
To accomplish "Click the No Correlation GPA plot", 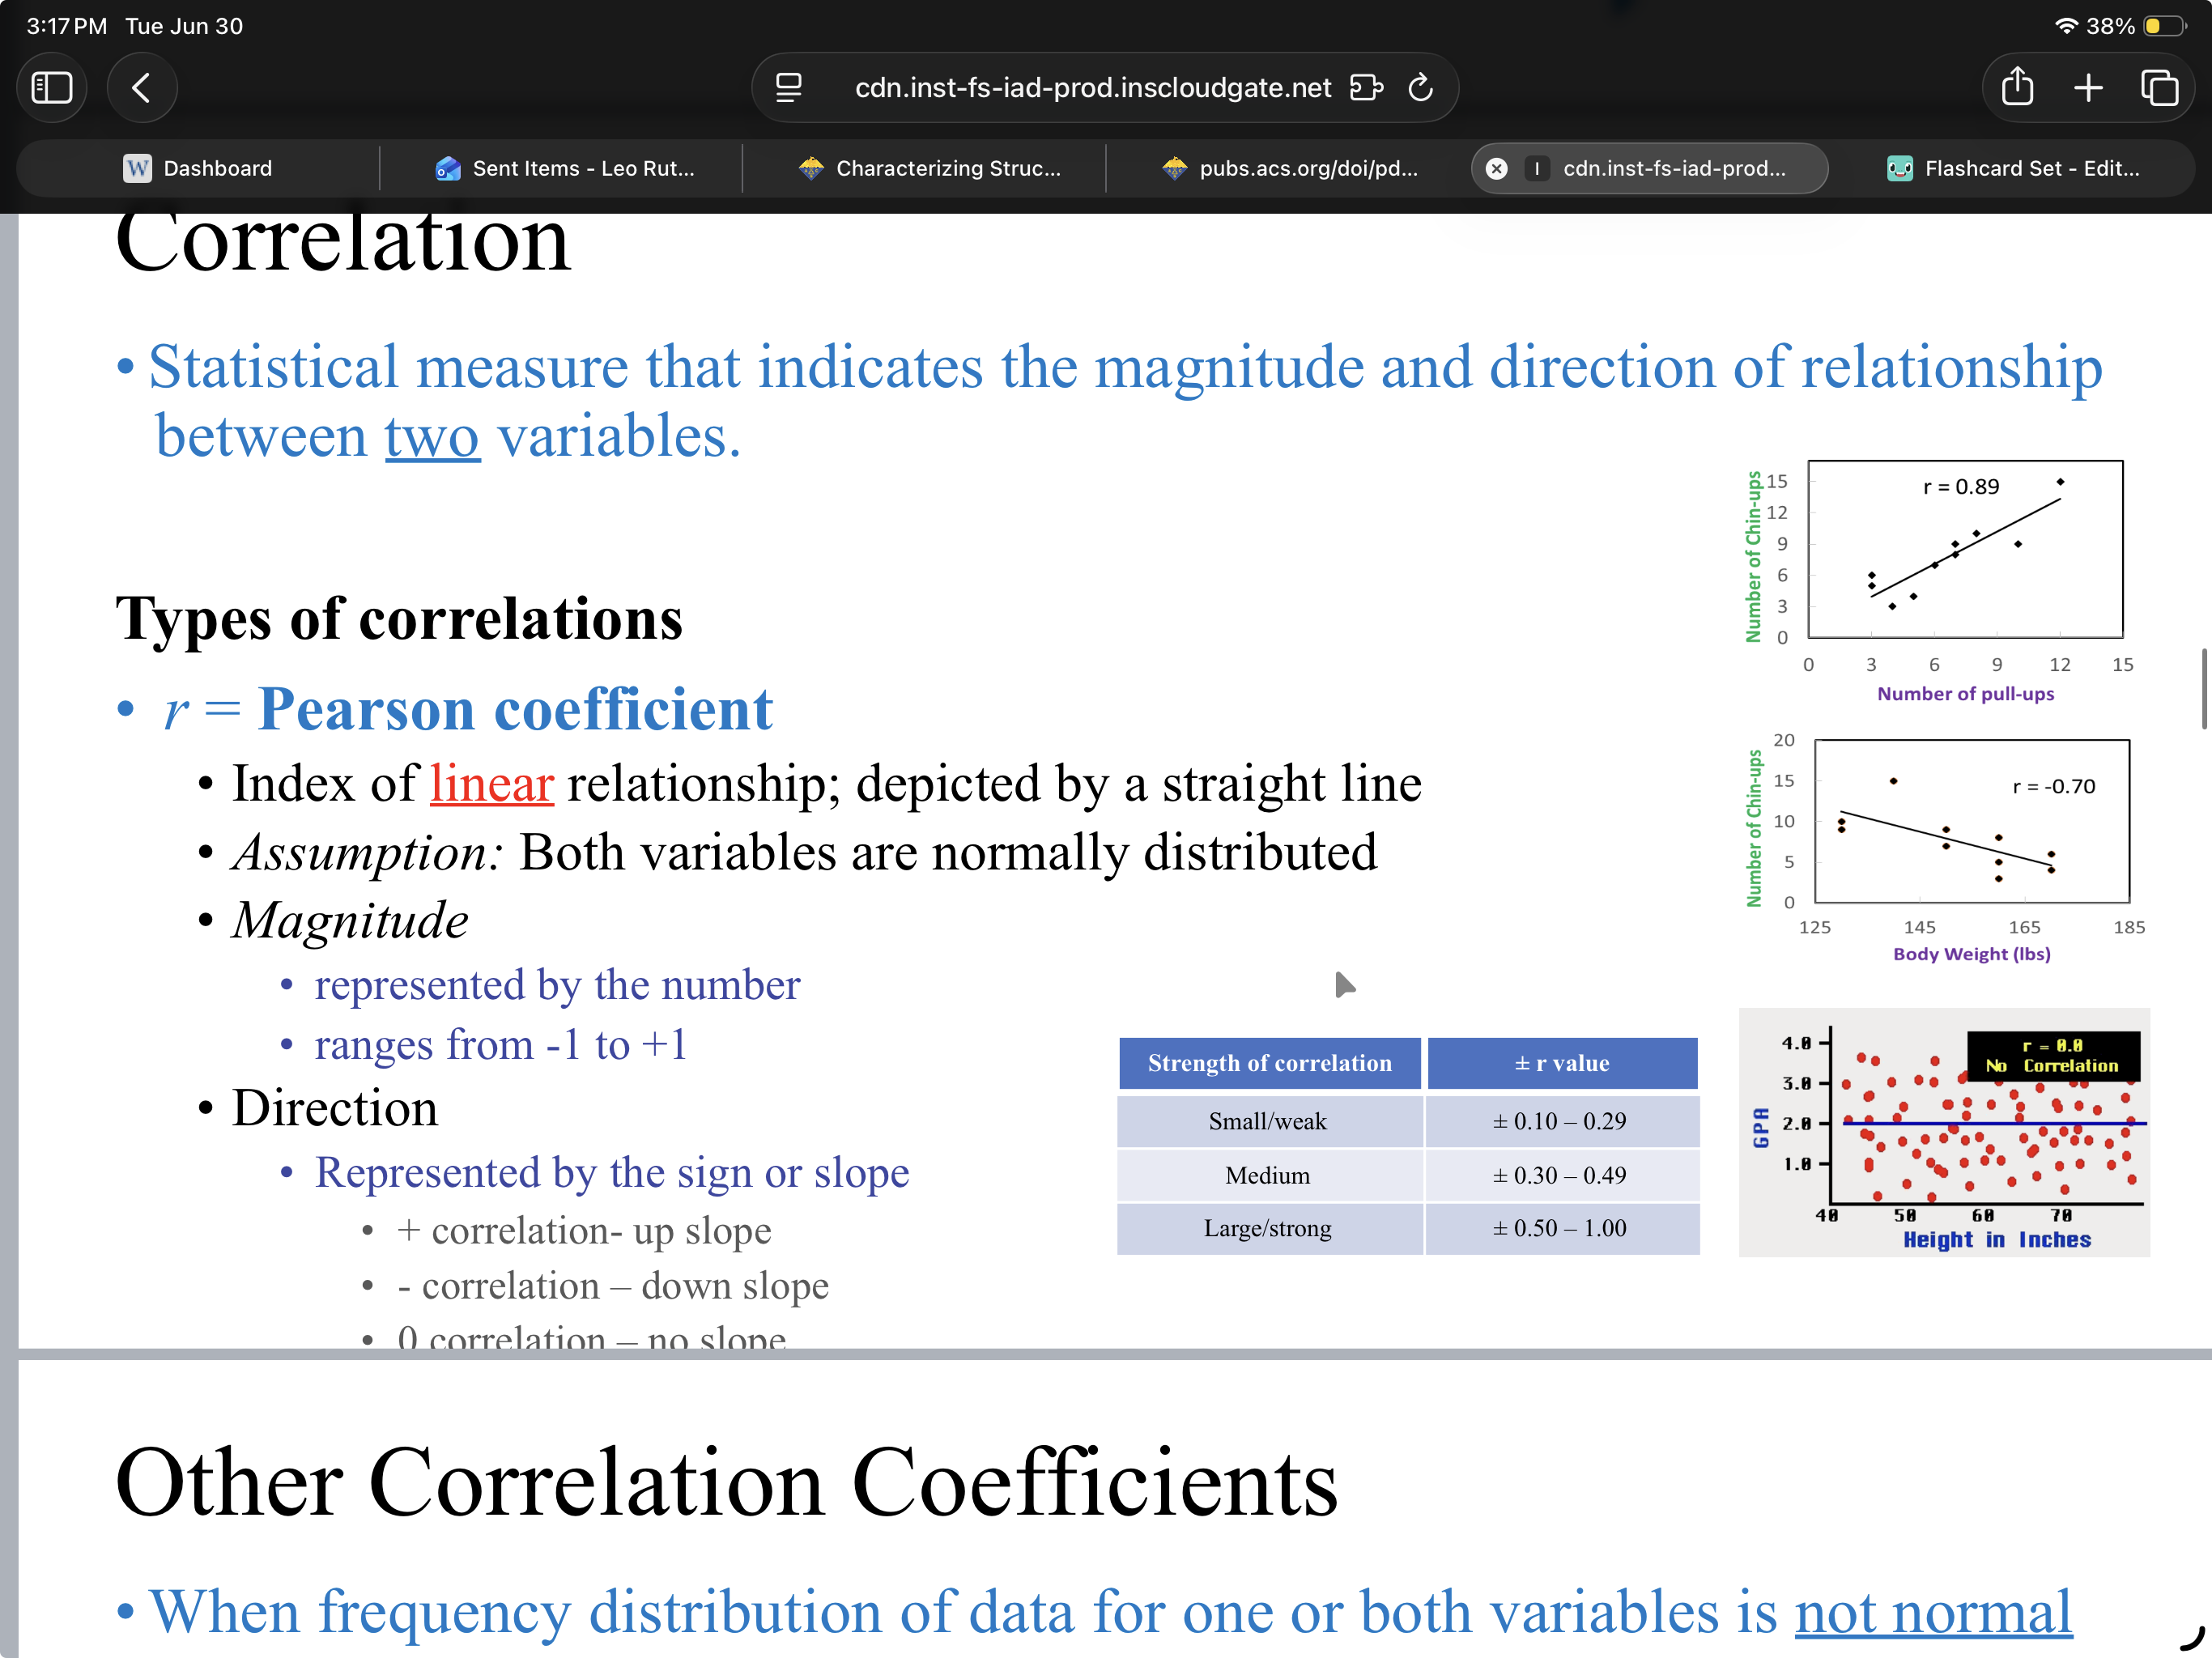I will coord(1944,1132).
